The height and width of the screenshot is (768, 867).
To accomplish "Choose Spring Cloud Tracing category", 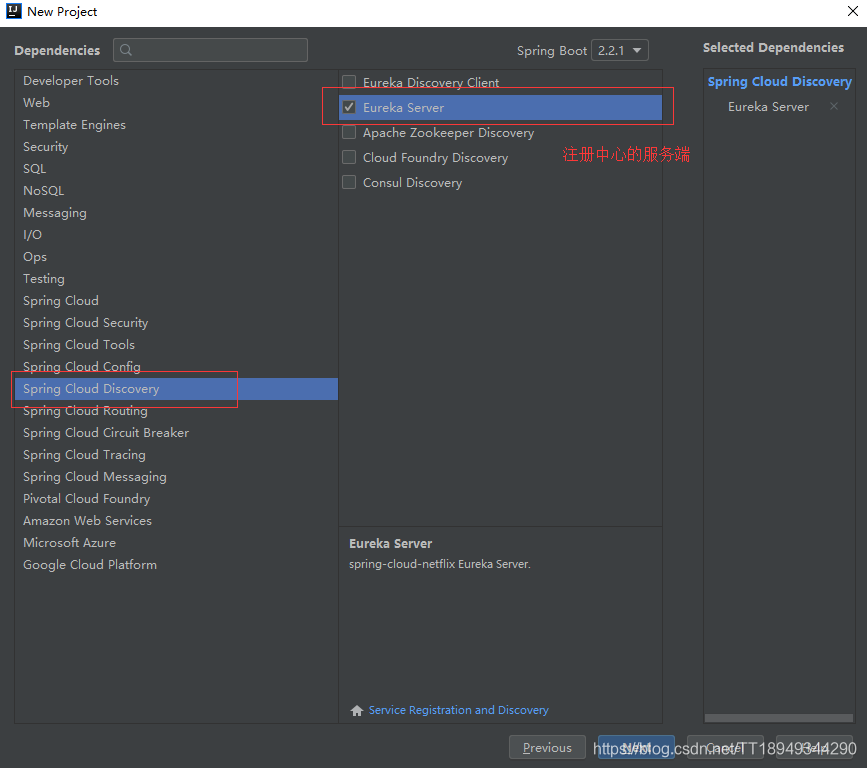I will point(176,455).
